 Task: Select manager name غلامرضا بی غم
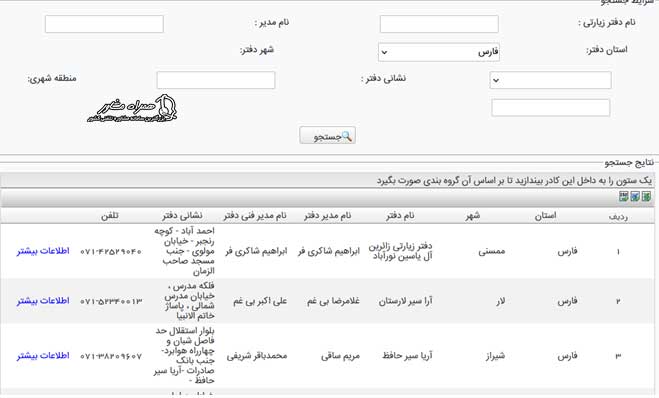[x=333, y=301]
